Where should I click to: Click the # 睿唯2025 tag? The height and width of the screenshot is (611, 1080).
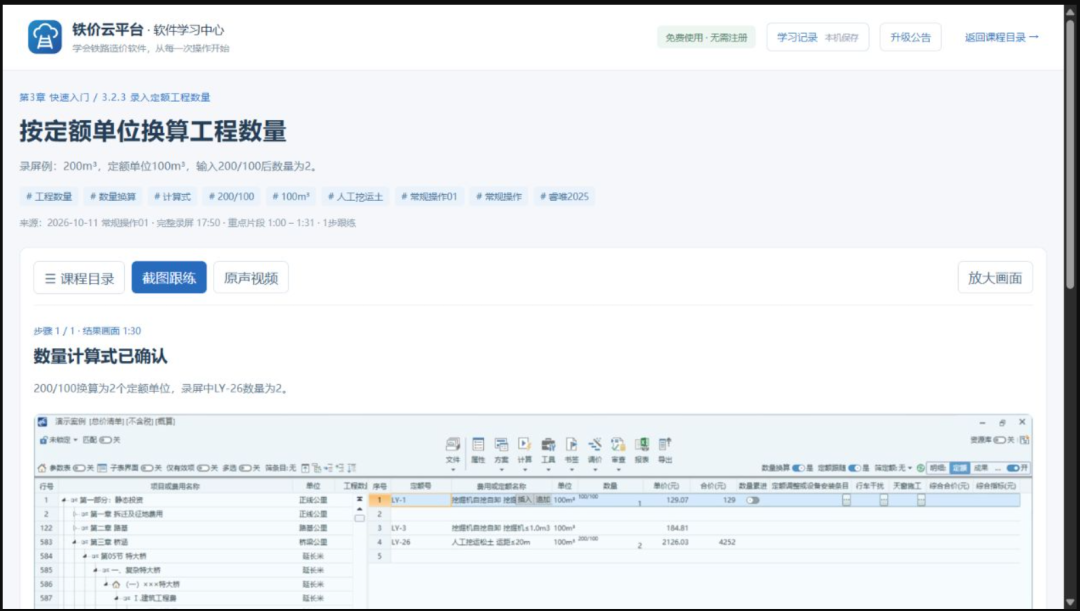pyautogui.click(x=565, y=196)
